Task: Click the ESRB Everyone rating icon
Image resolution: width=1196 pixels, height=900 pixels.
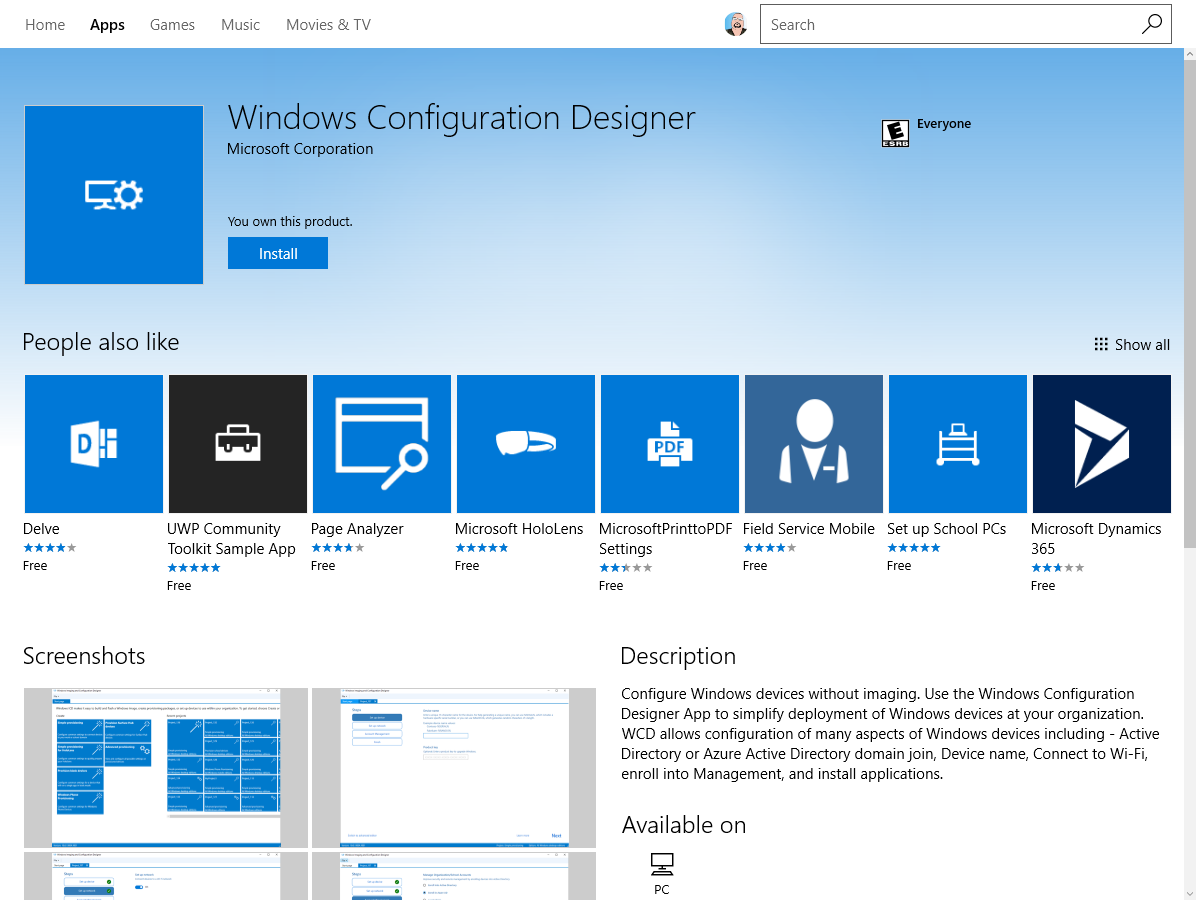Action: [x=895, y=133]
